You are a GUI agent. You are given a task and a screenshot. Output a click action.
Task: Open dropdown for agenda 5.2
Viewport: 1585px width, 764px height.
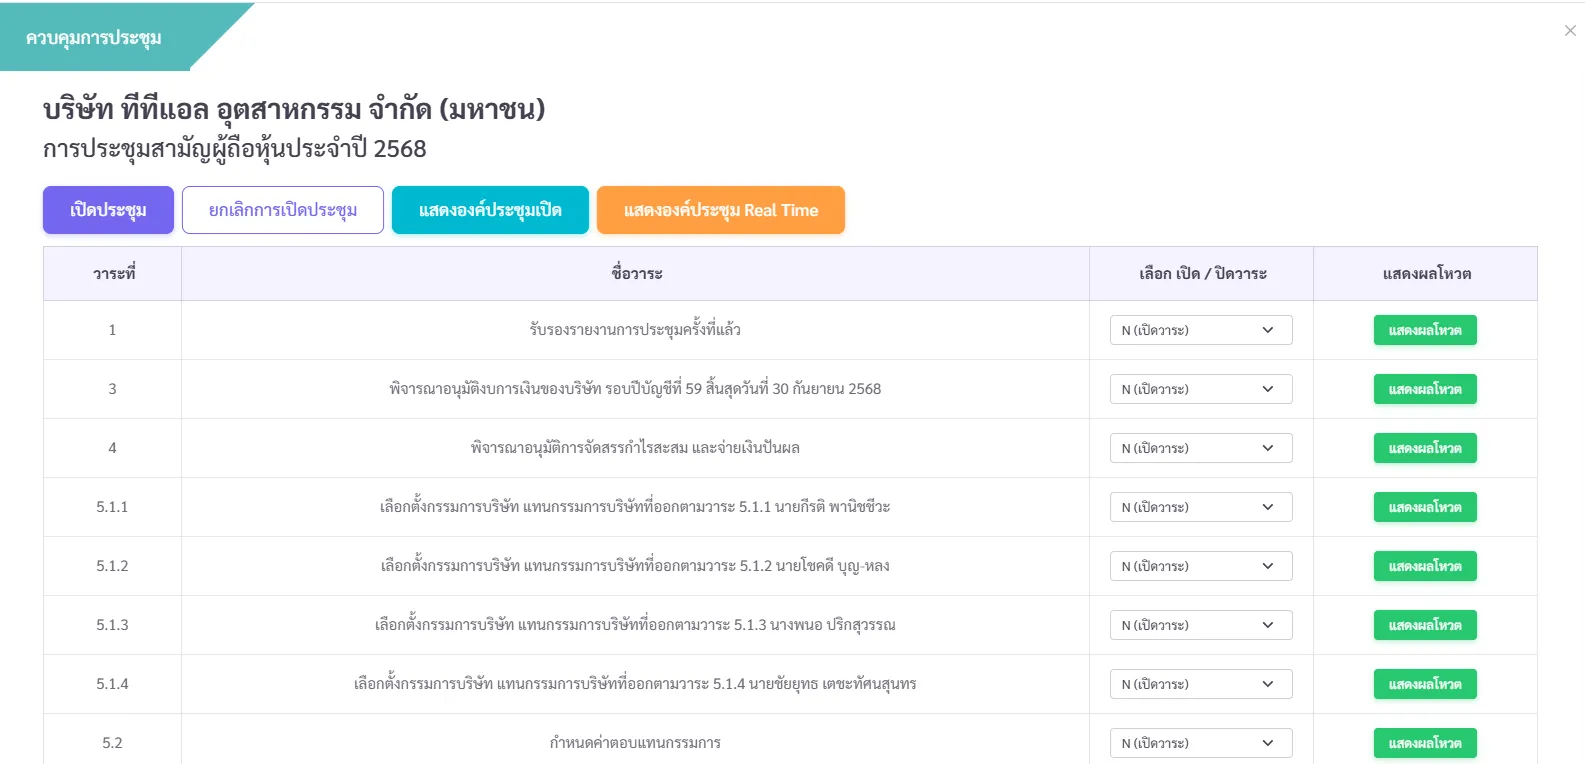(x=1200, y=743)
